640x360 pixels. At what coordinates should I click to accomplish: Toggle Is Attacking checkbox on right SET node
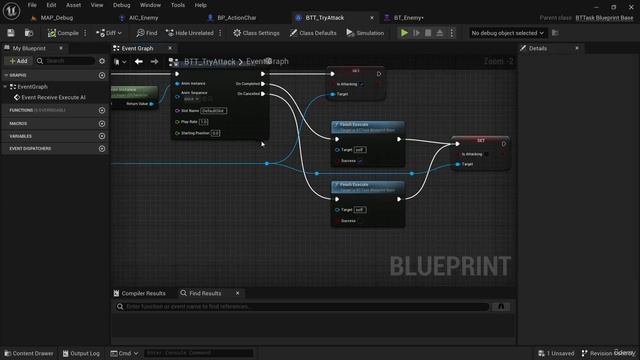click(x=487, y=154)
